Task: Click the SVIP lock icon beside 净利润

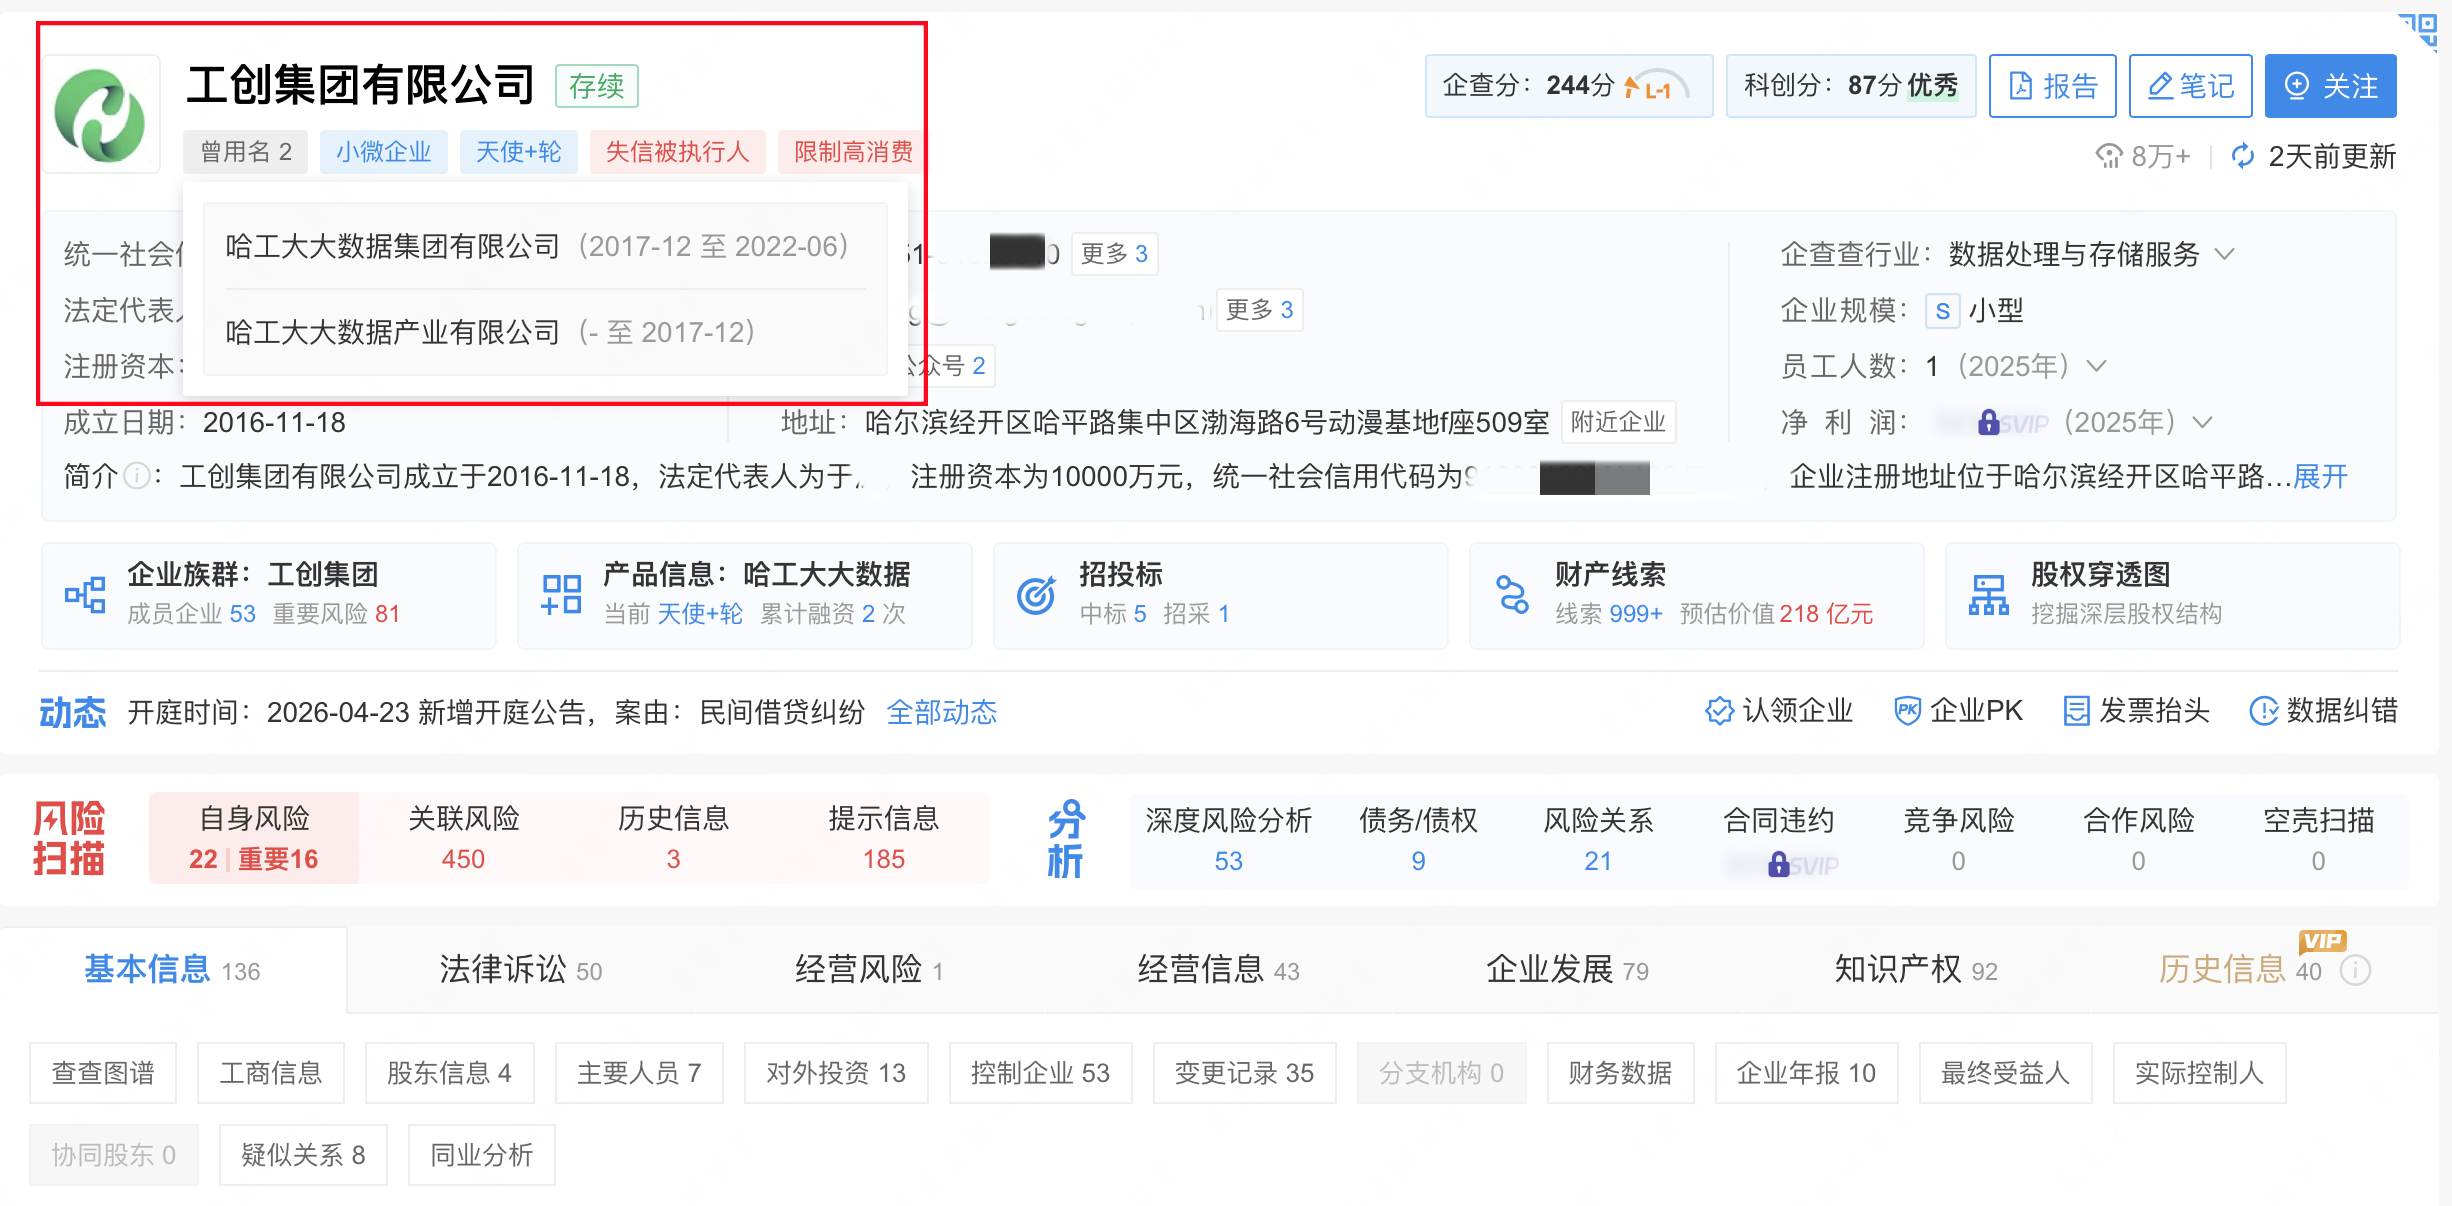Action: [1989, 422]
